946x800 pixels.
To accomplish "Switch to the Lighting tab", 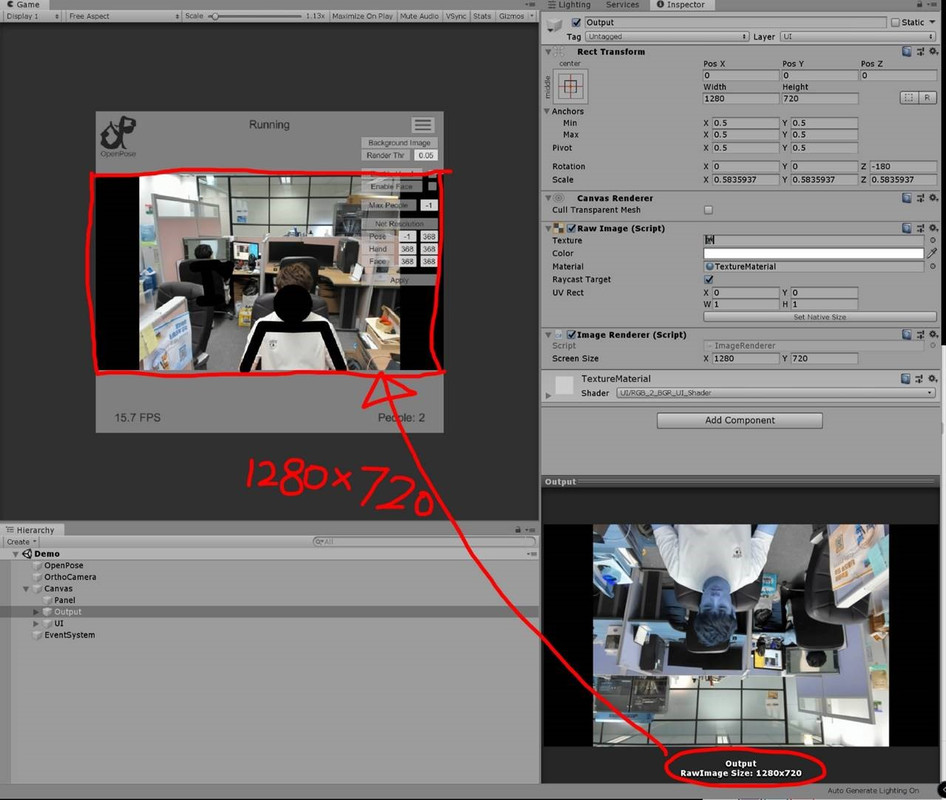I will point(569,5).
